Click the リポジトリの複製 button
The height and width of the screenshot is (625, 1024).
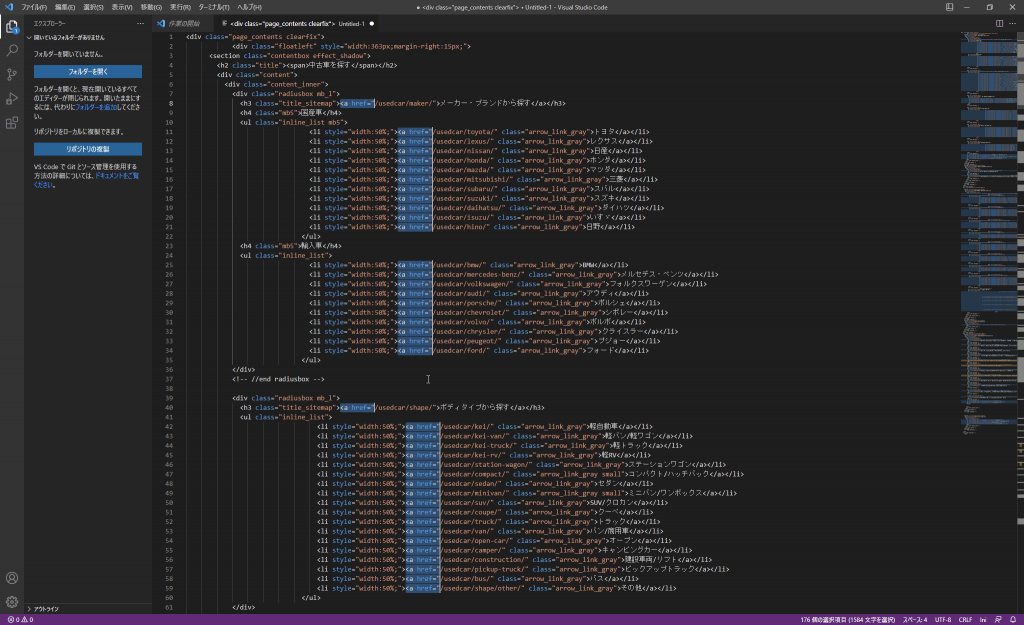(88, 149)
